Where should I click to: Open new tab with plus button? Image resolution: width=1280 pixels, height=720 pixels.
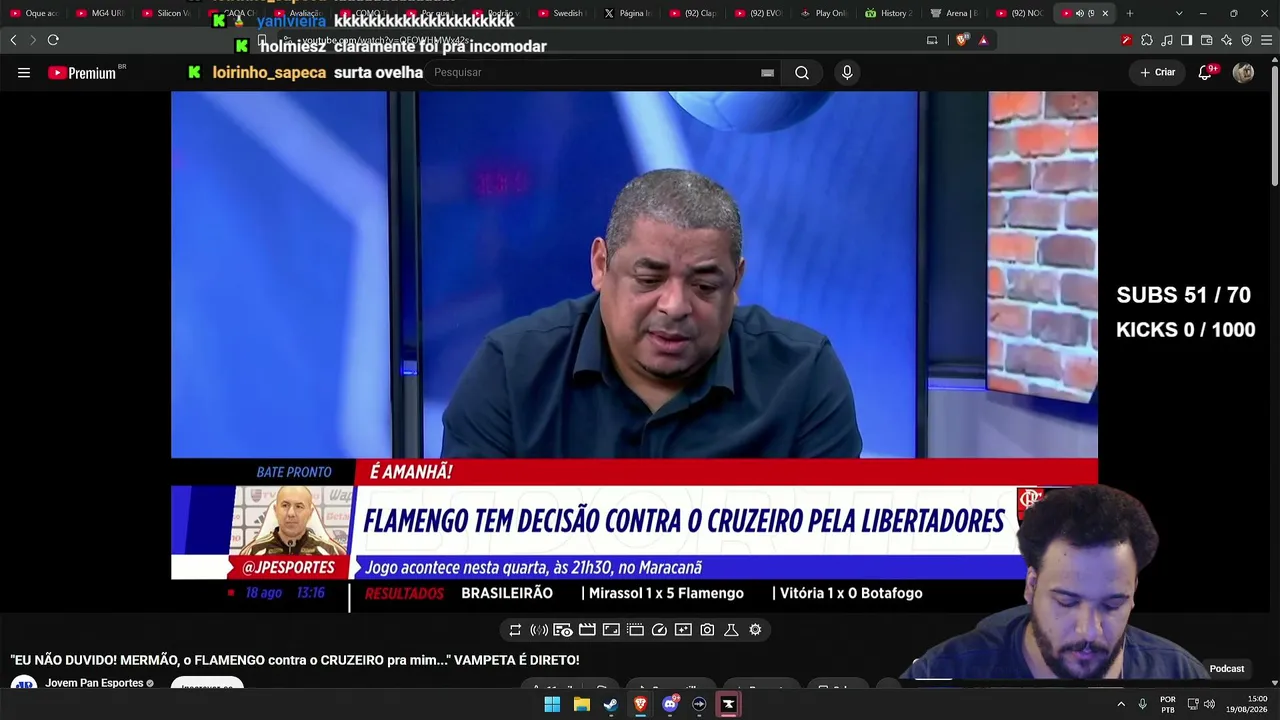[x=1130, y=13]
